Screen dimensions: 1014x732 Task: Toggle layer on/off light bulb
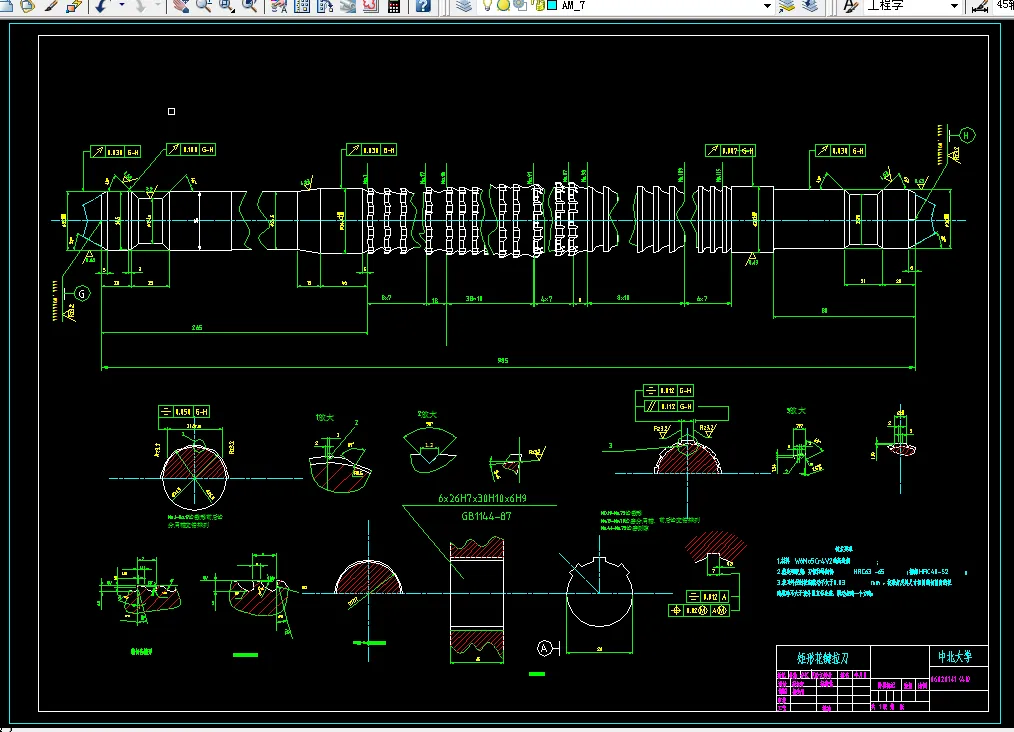[x=488, y=6]
